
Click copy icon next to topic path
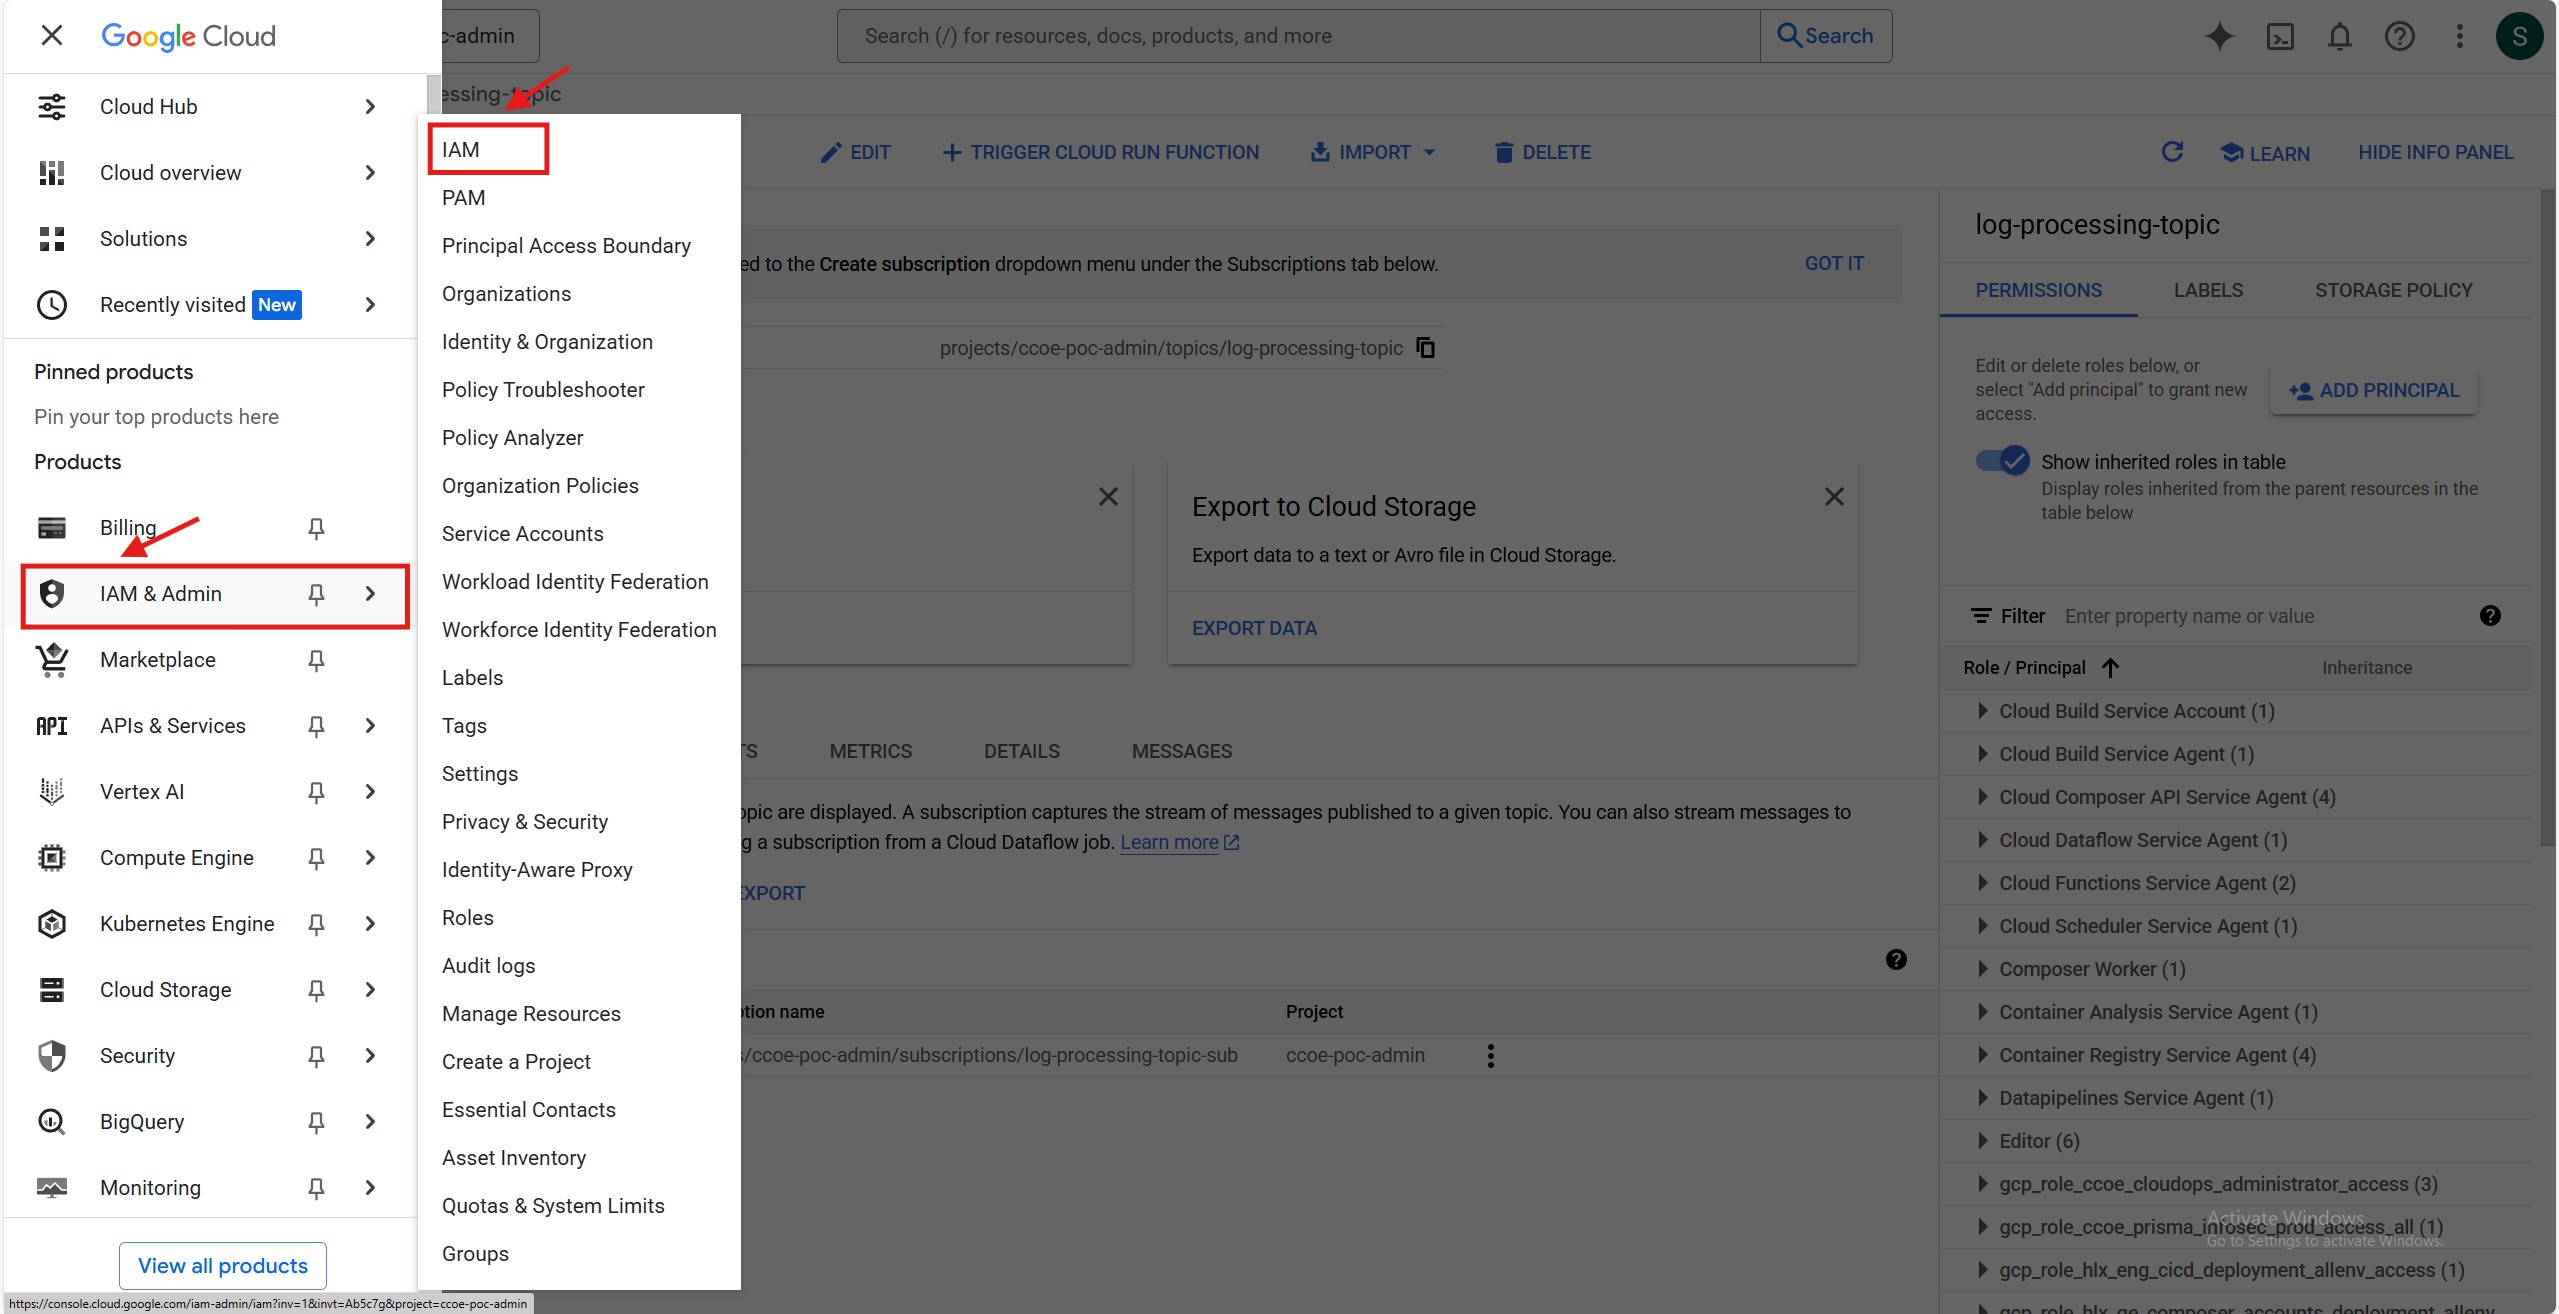[1425, 348]
